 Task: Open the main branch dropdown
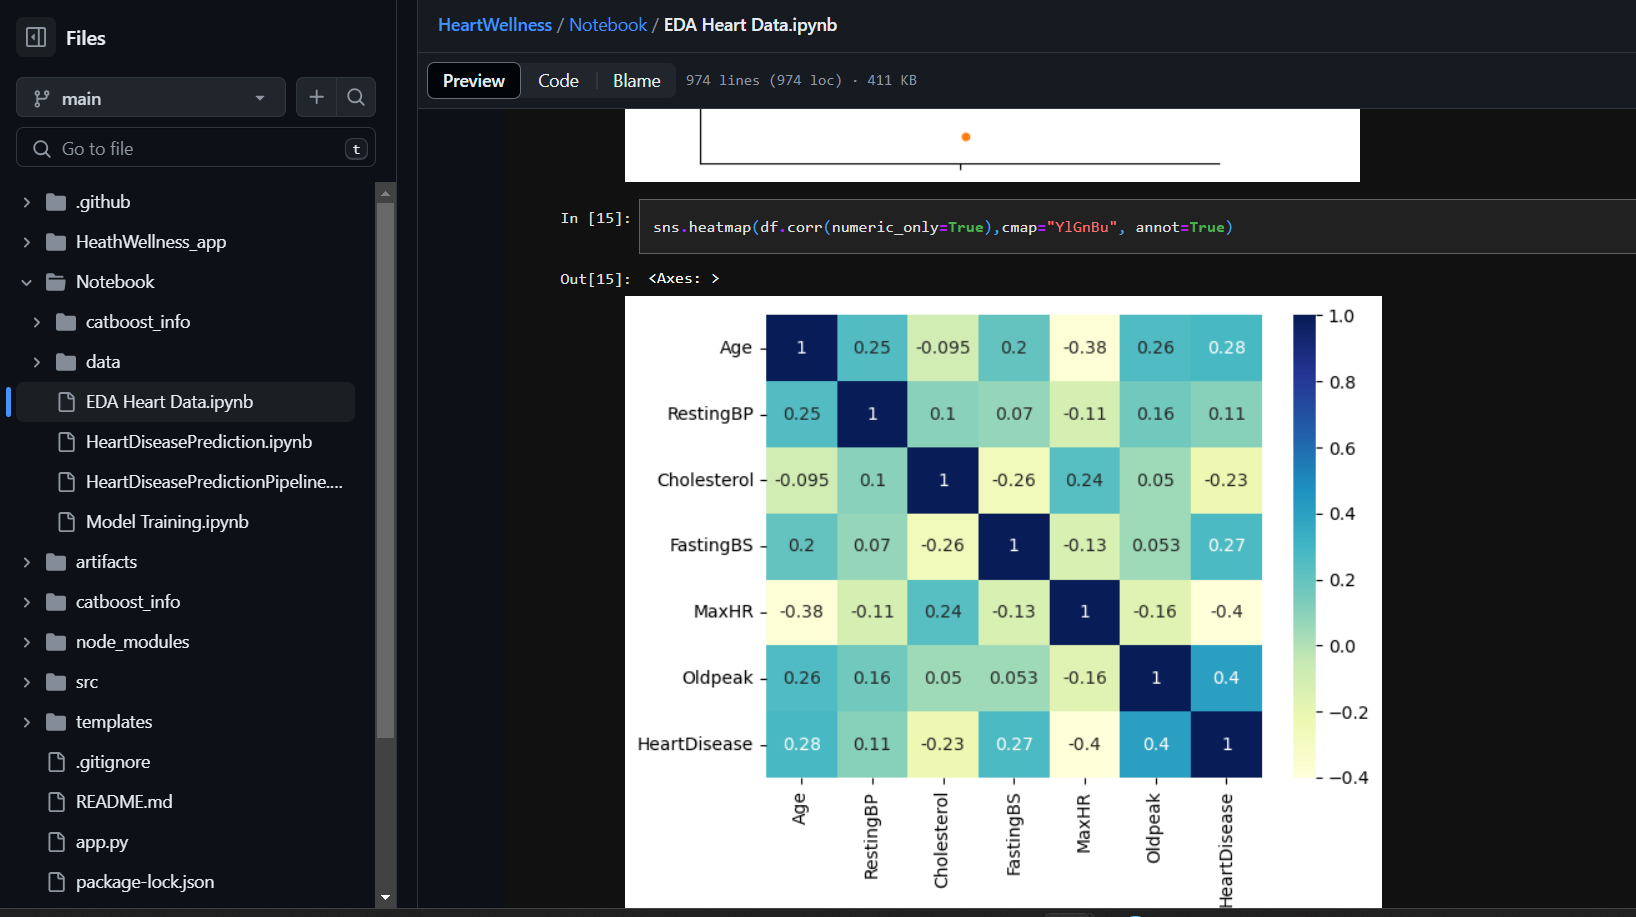(151, 98)
